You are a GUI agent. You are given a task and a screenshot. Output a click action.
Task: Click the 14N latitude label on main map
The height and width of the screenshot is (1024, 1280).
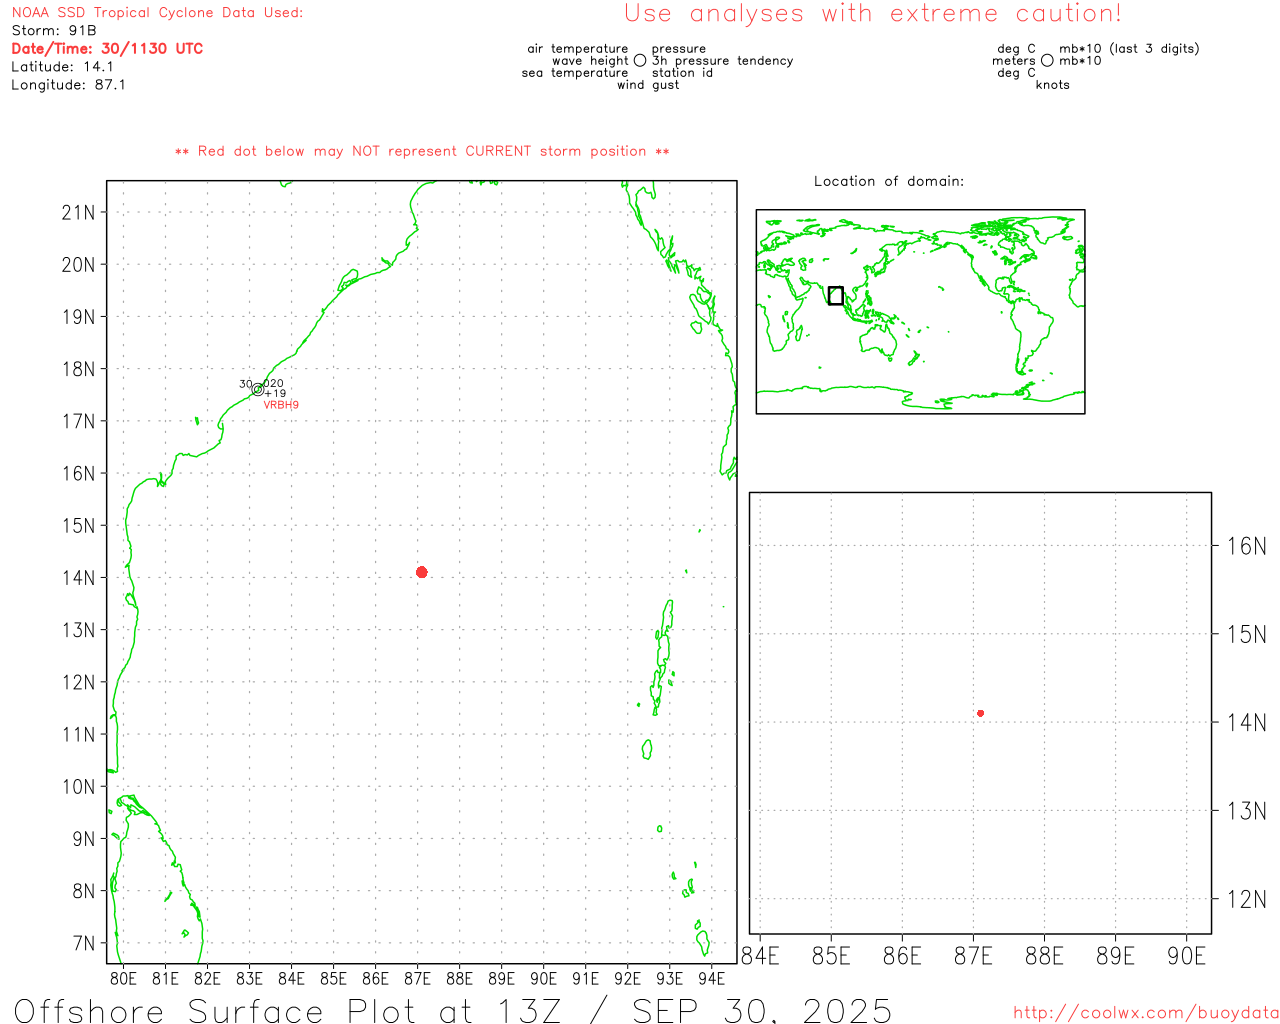pos(78,578)
